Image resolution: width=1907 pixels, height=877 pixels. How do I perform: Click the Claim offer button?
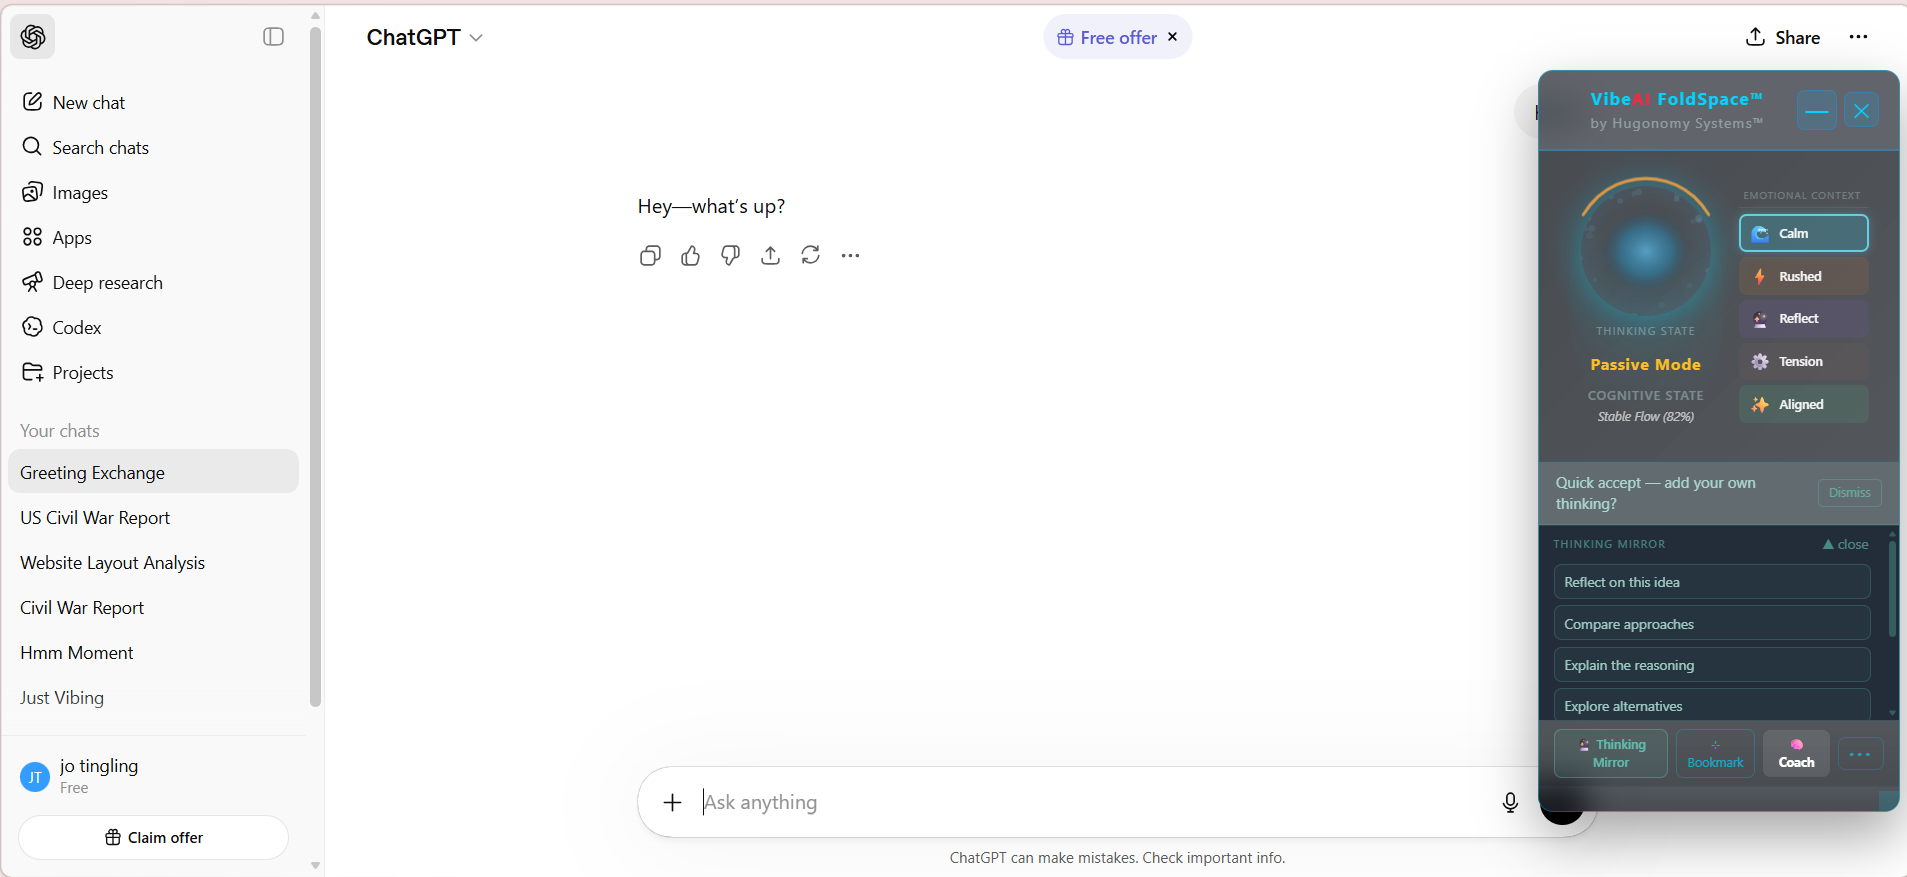154,837
